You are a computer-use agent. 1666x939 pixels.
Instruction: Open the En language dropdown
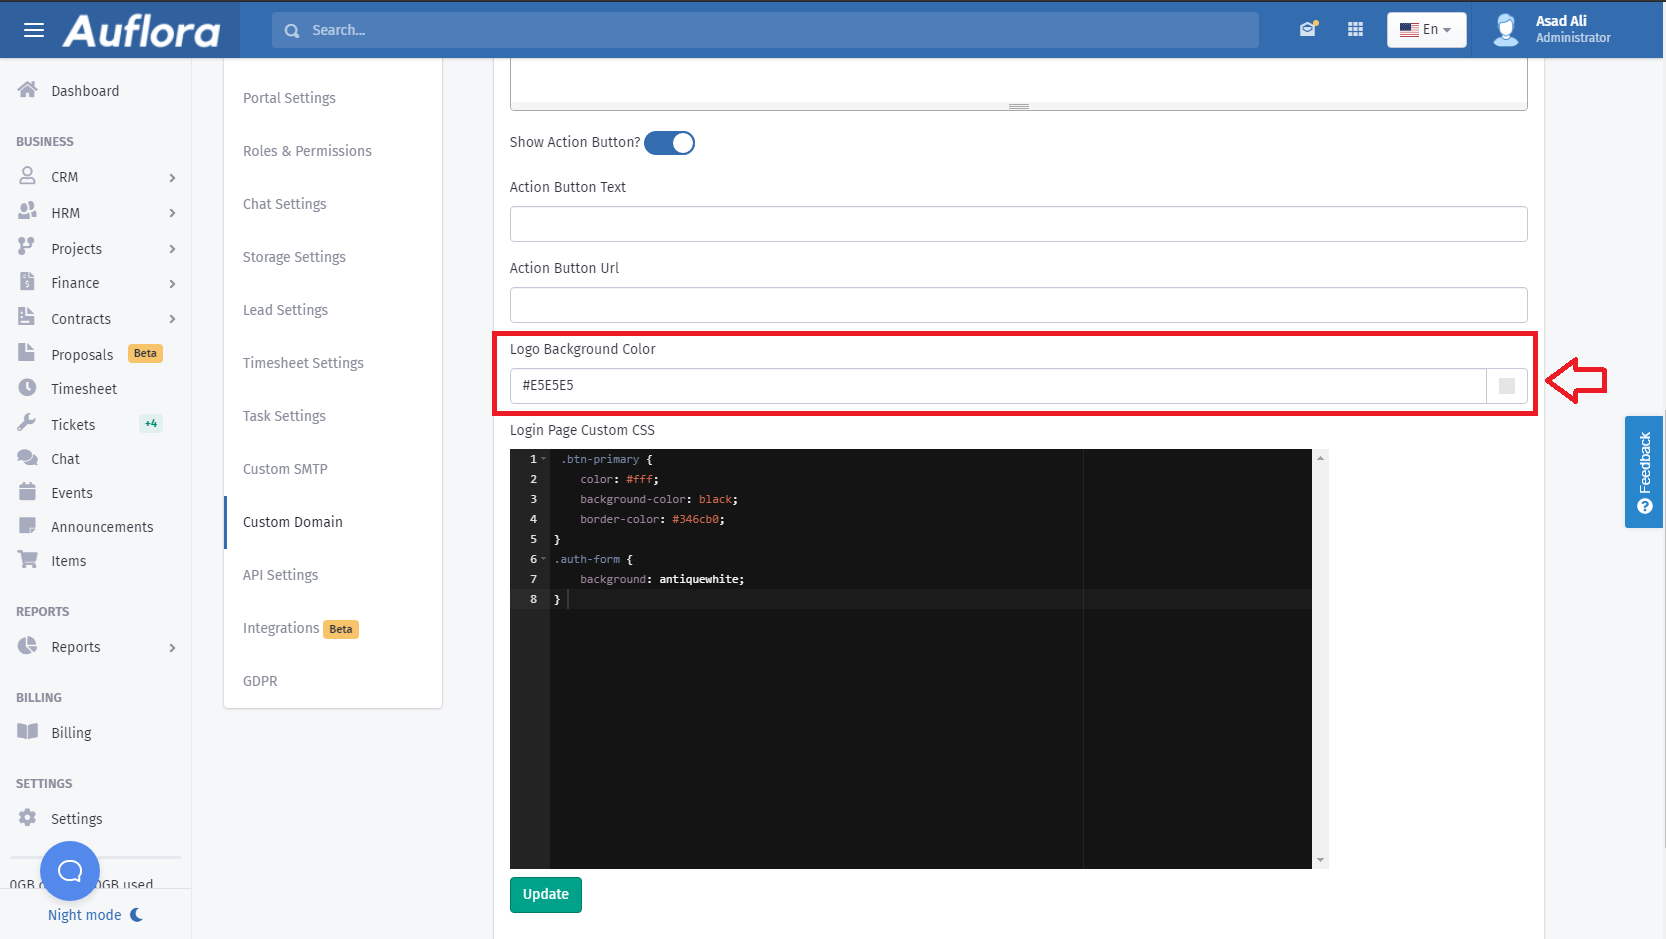pyautogui.click(x=1426, y=30)
